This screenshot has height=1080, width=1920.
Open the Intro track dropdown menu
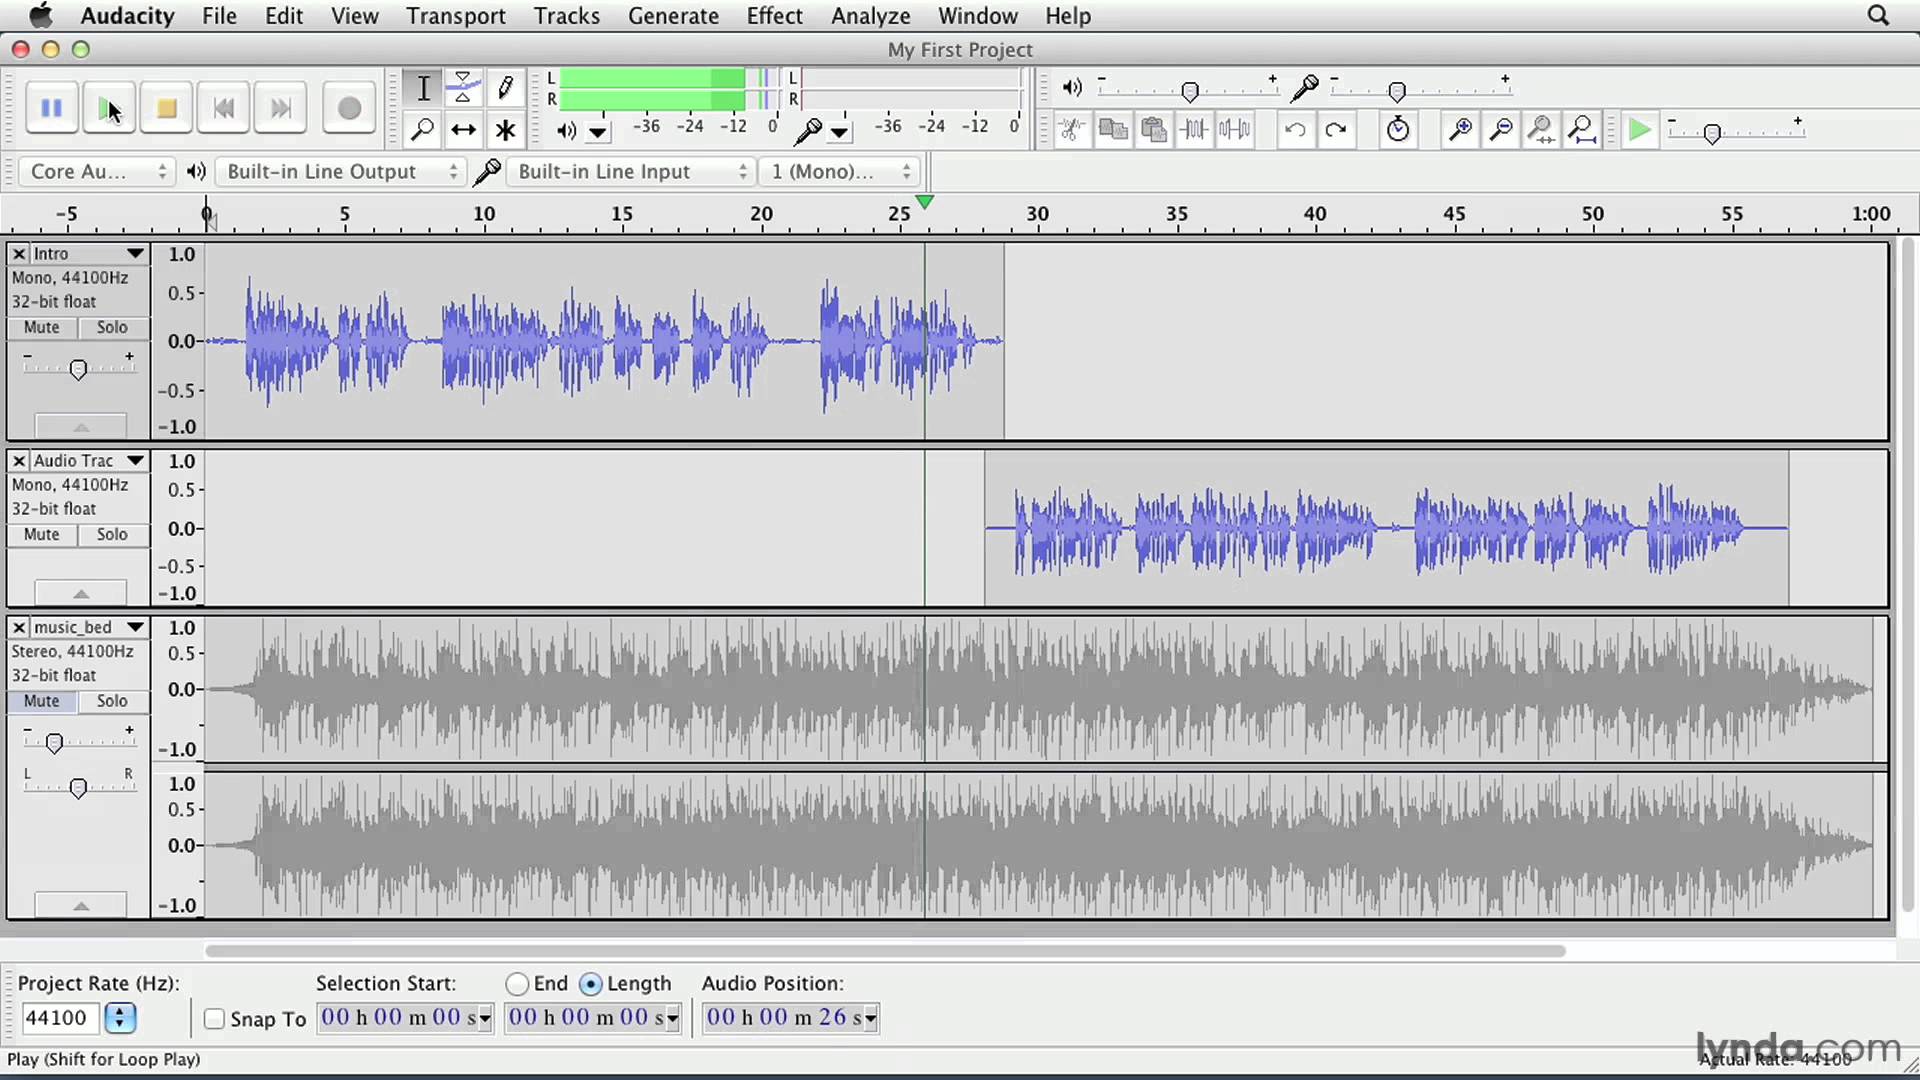[x=135, y=254]
